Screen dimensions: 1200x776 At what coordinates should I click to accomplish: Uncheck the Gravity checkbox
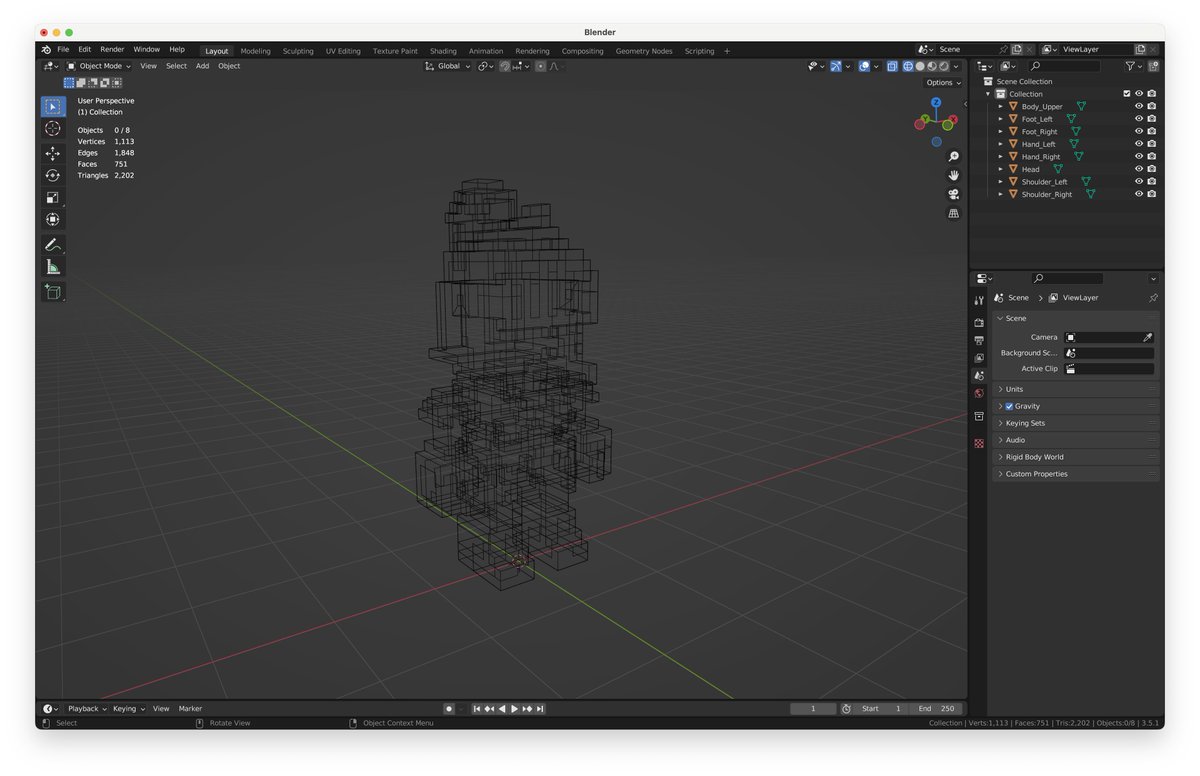pyautogui.click(x=1009, y=406)
